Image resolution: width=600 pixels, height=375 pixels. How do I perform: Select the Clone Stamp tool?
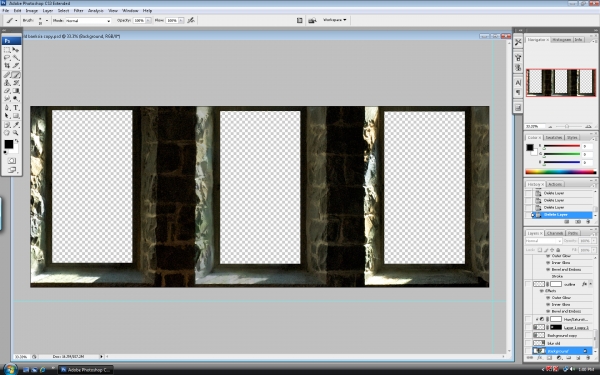[x=7, y=83]
